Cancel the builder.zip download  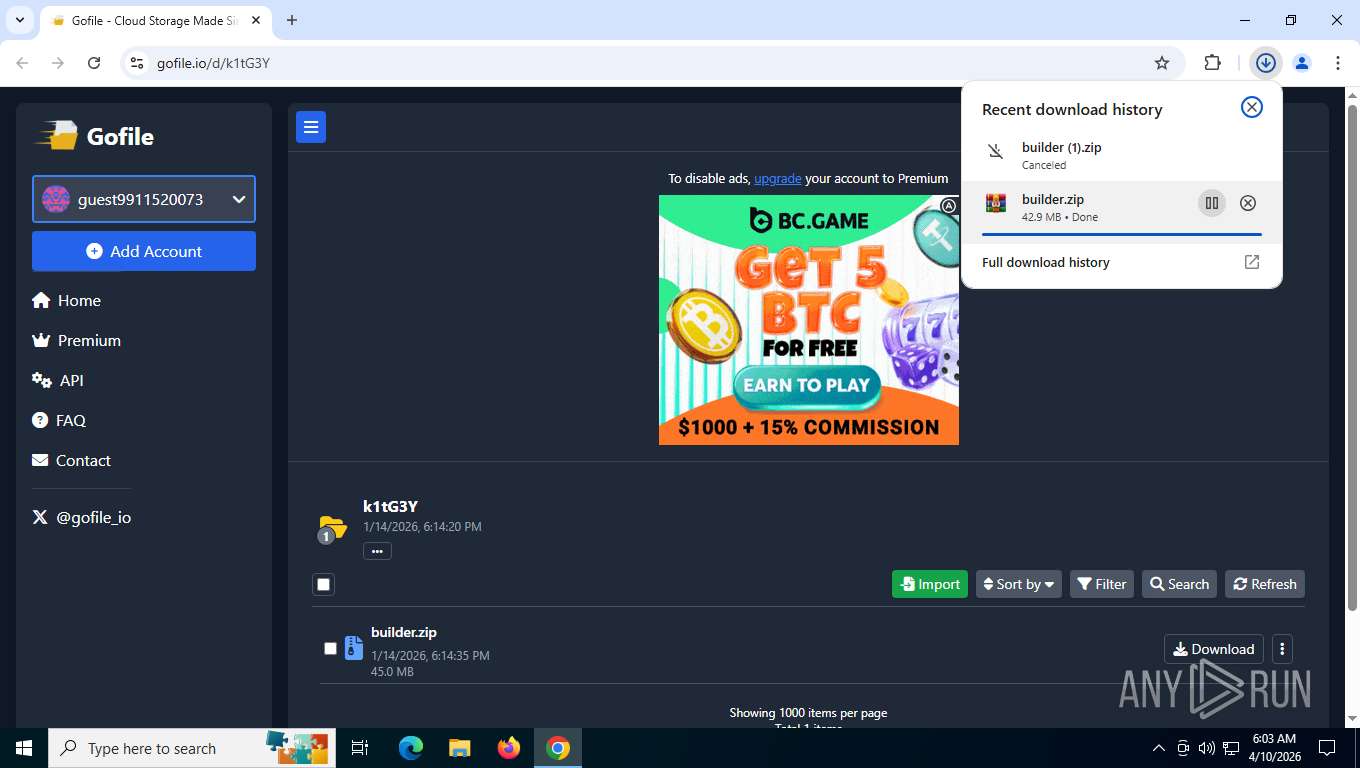click(1248, 203)
